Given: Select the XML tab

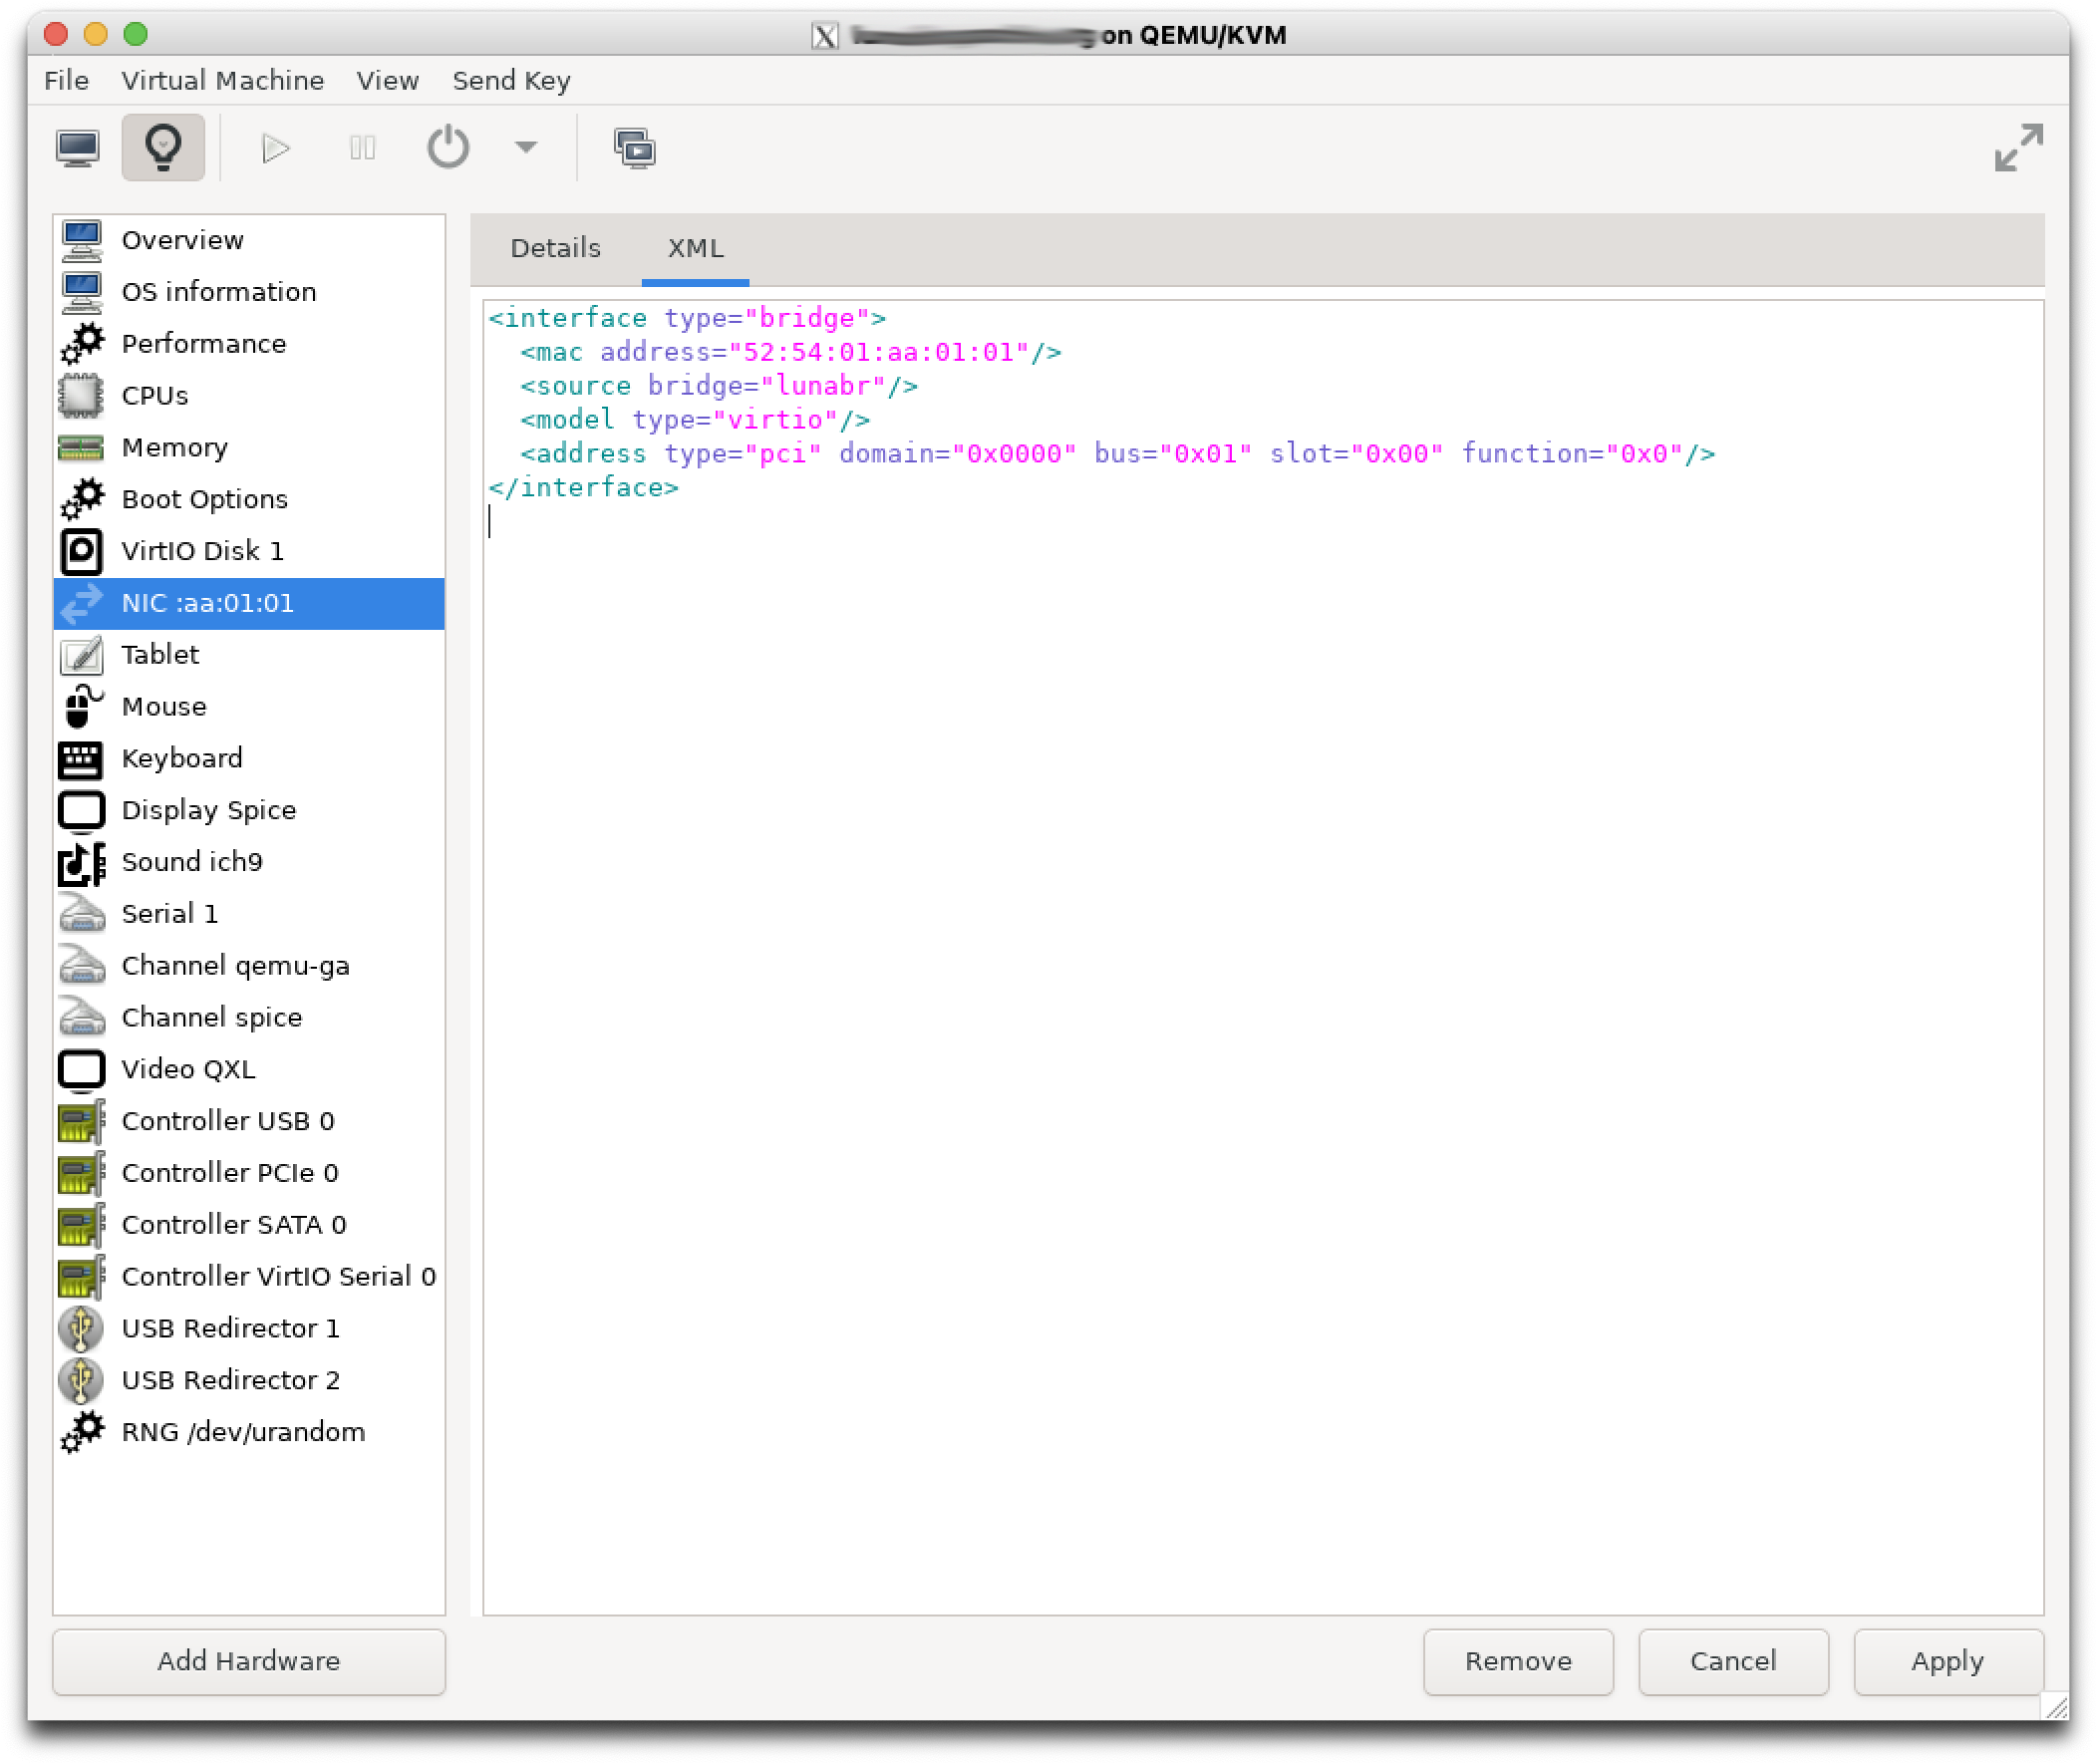Looking at the screenshot, I should 696,248.
